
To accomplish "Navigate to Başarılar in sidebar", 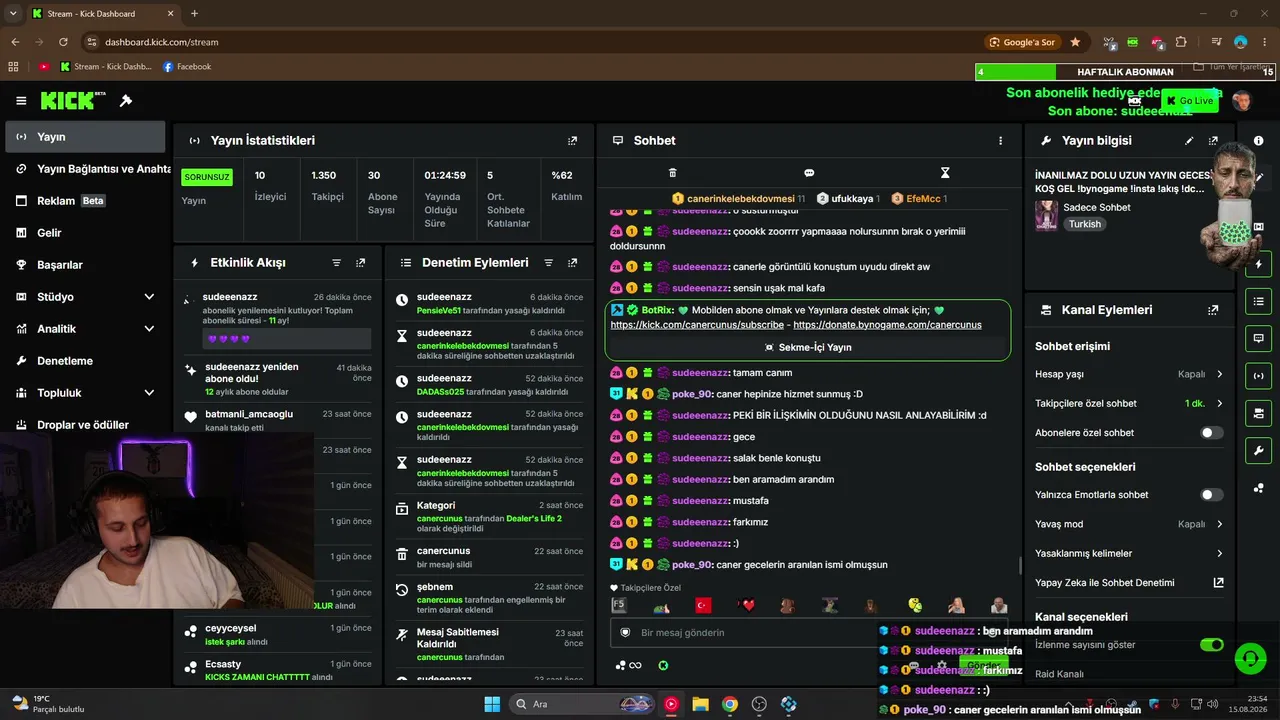I will point(85,265).
